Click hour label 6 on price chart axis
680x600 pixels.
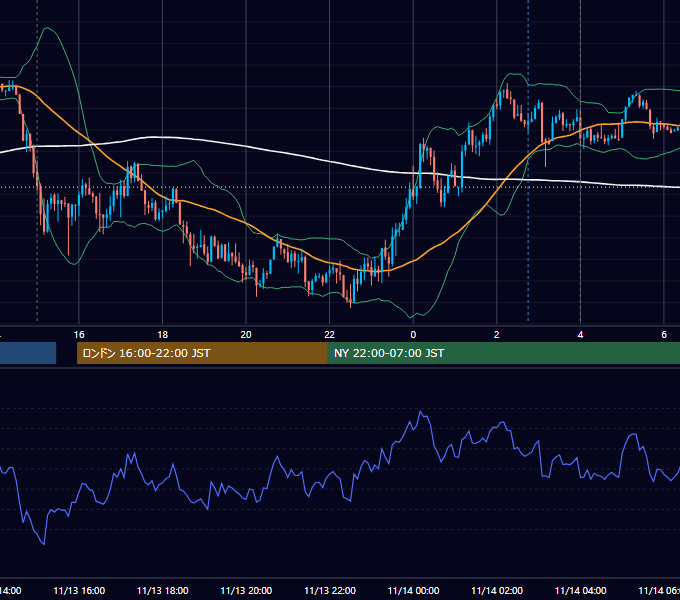click(664, 335)
